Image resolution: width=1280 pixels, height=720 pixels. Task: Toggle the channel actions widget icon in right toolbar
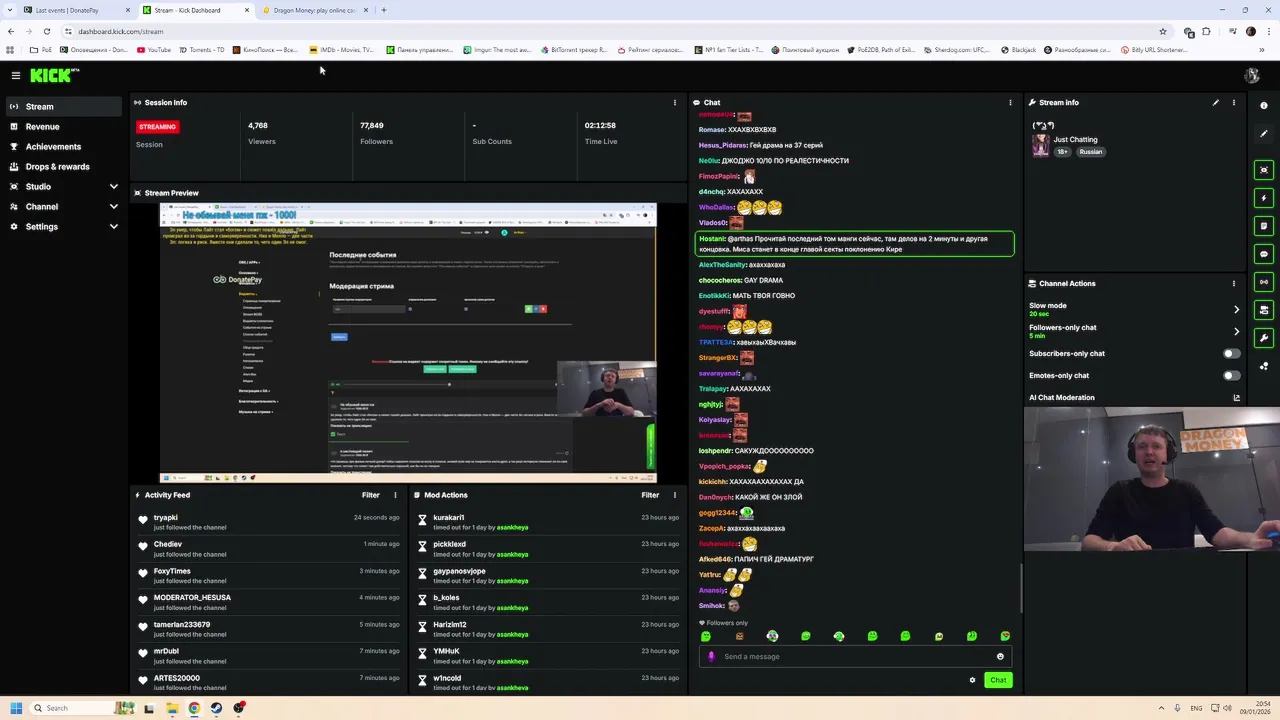(x=1264, y=310)
